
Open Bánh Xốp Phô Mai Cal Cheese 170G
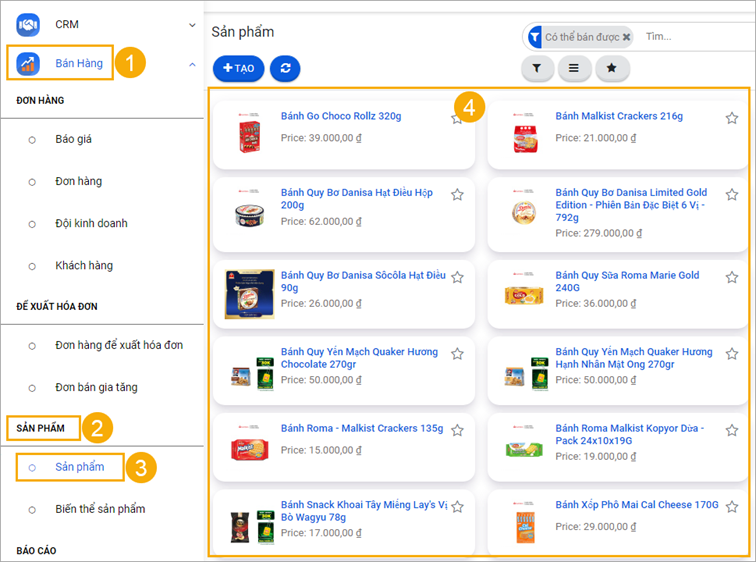pyautogui.click(x=637, y=505)
